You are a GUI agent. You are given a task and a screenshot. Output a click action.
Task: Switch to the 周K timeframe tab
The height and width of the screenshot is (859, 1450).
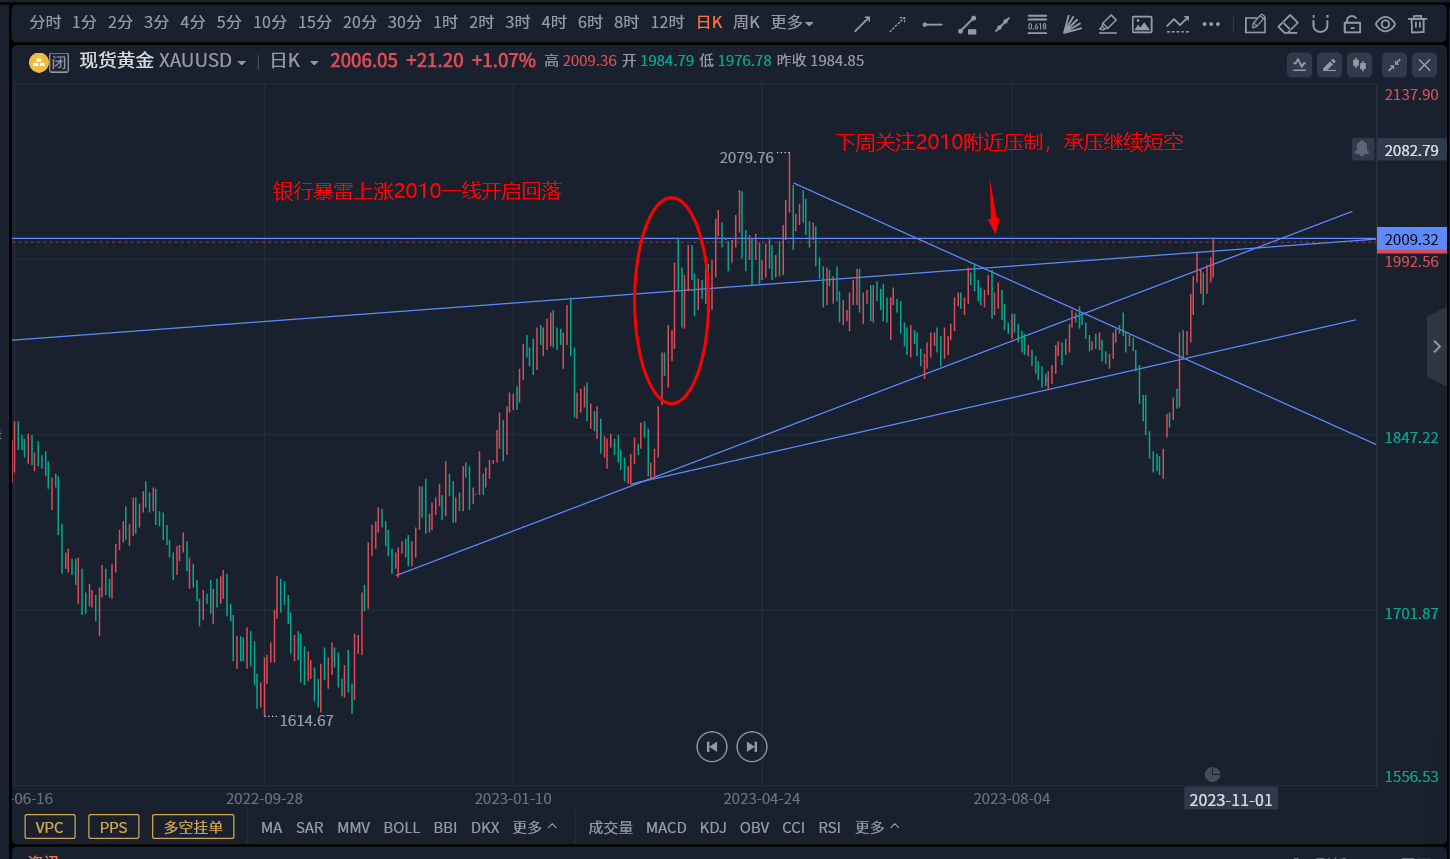747,22
